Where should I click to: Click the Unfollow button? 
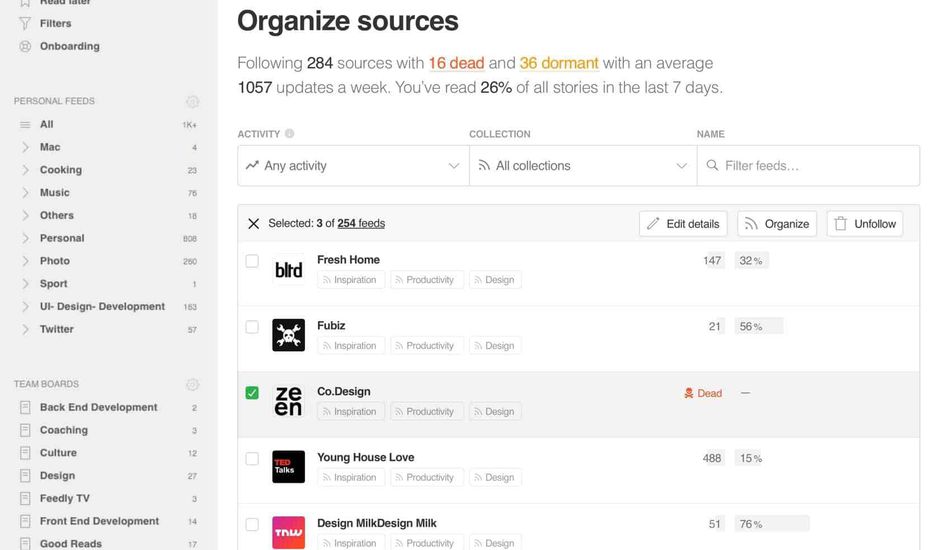coord(864,224)
